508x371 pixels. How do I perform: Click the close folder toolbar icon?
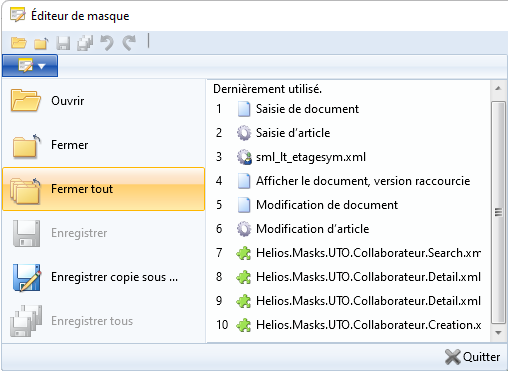pos(41,43)
